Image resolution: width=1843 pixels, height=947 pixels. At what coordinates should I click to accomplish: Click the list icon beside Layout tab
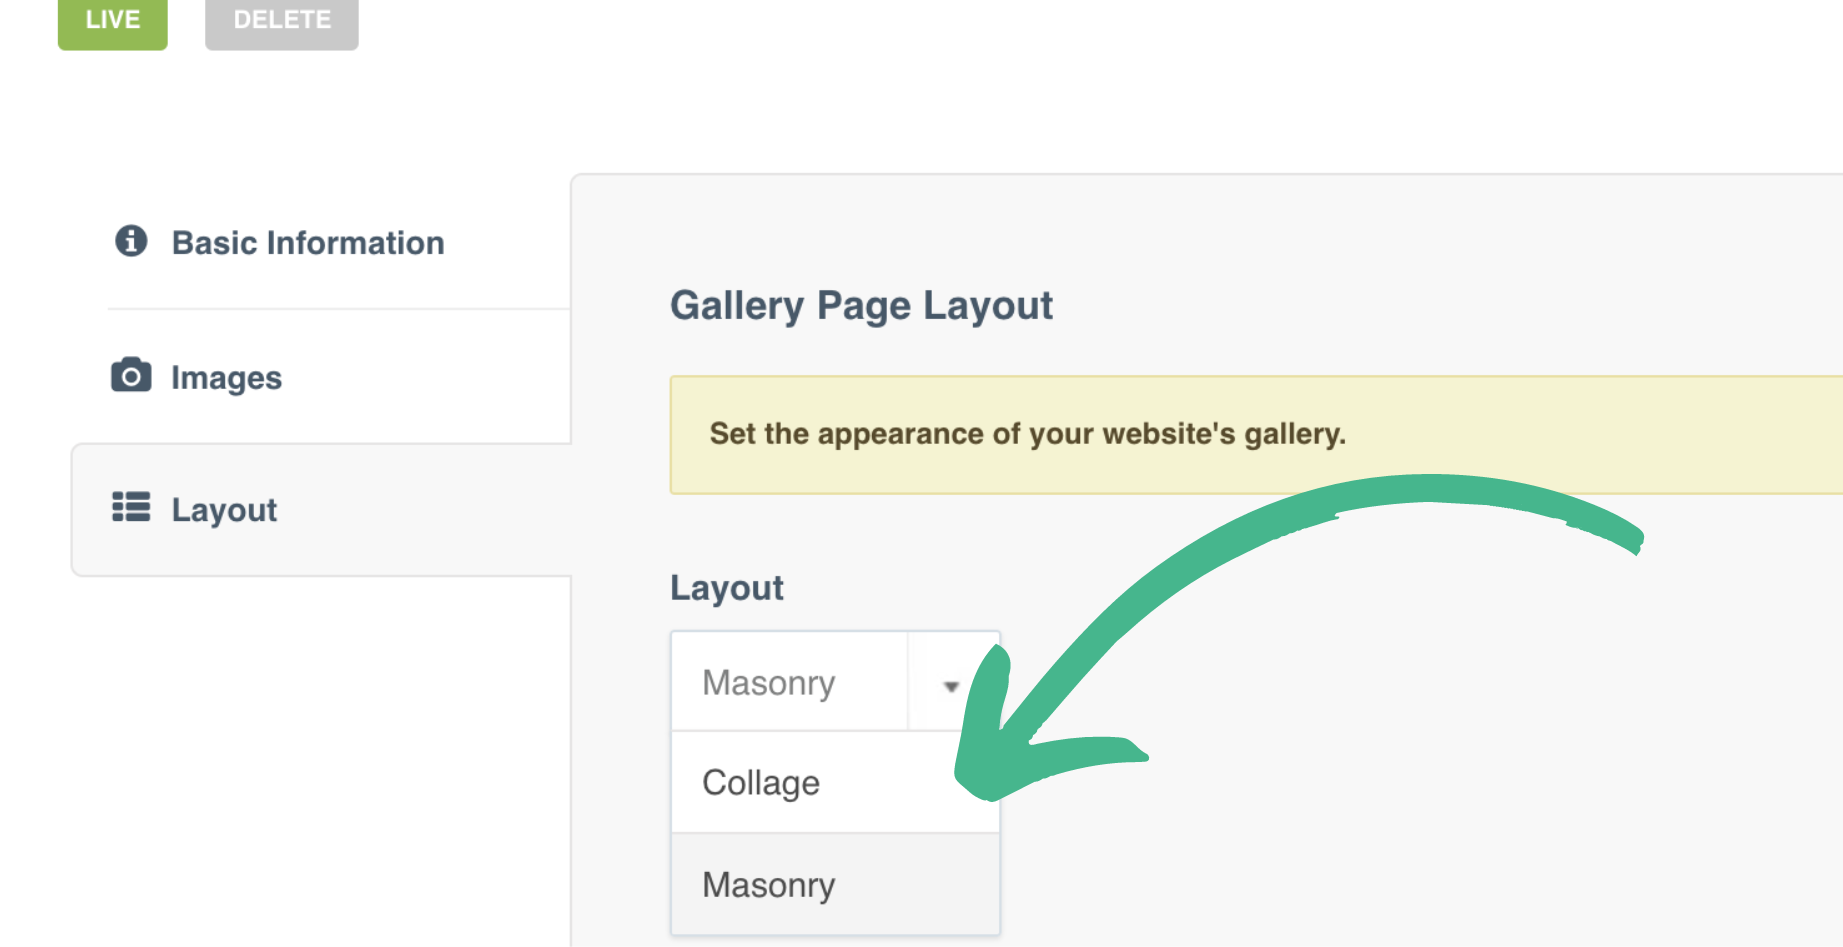pos(131,508)
